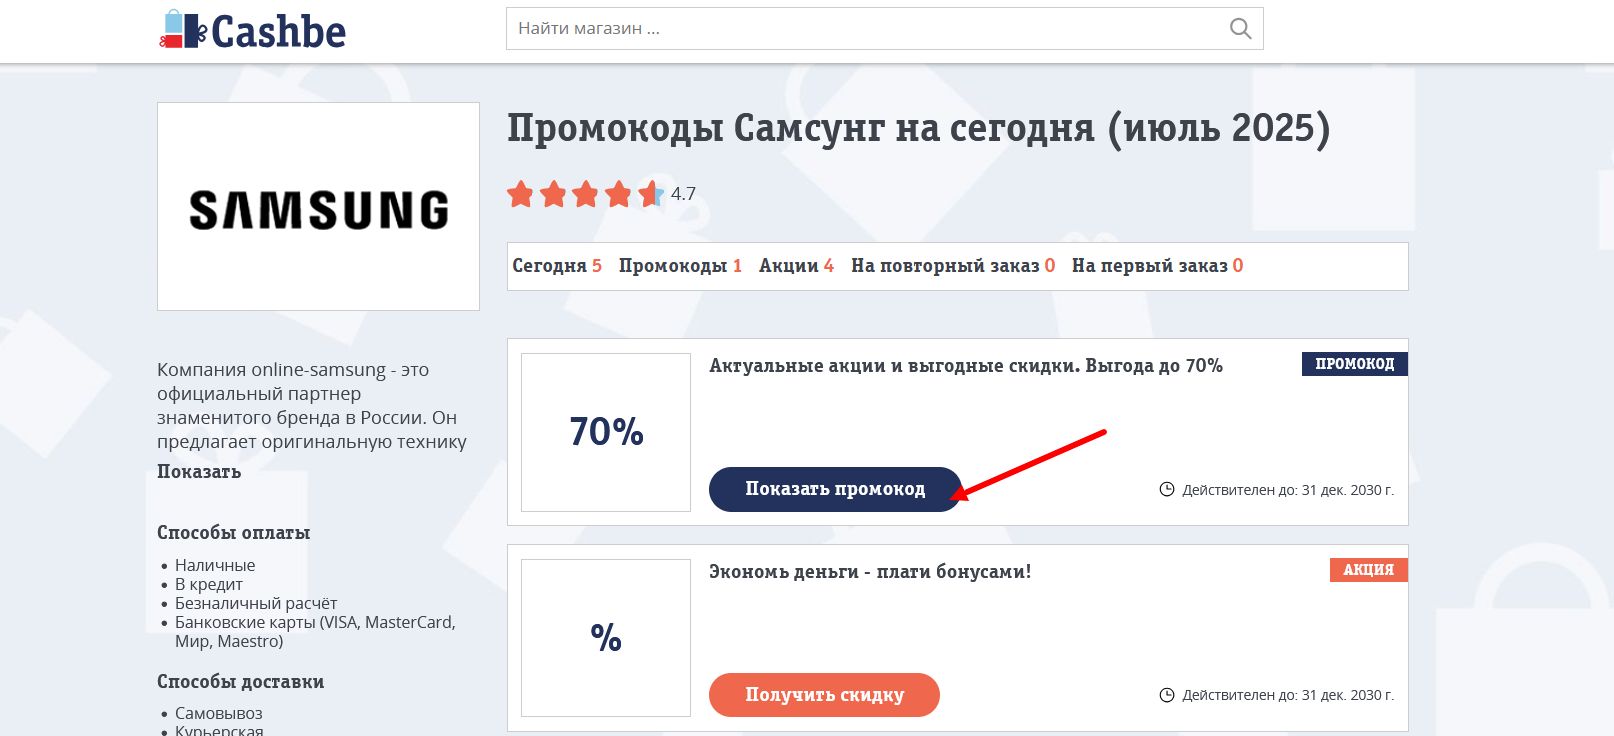Select the Акции 4 filter tab
The image size is (1614, 736).
pyautogui.click(x=796, y=266)
